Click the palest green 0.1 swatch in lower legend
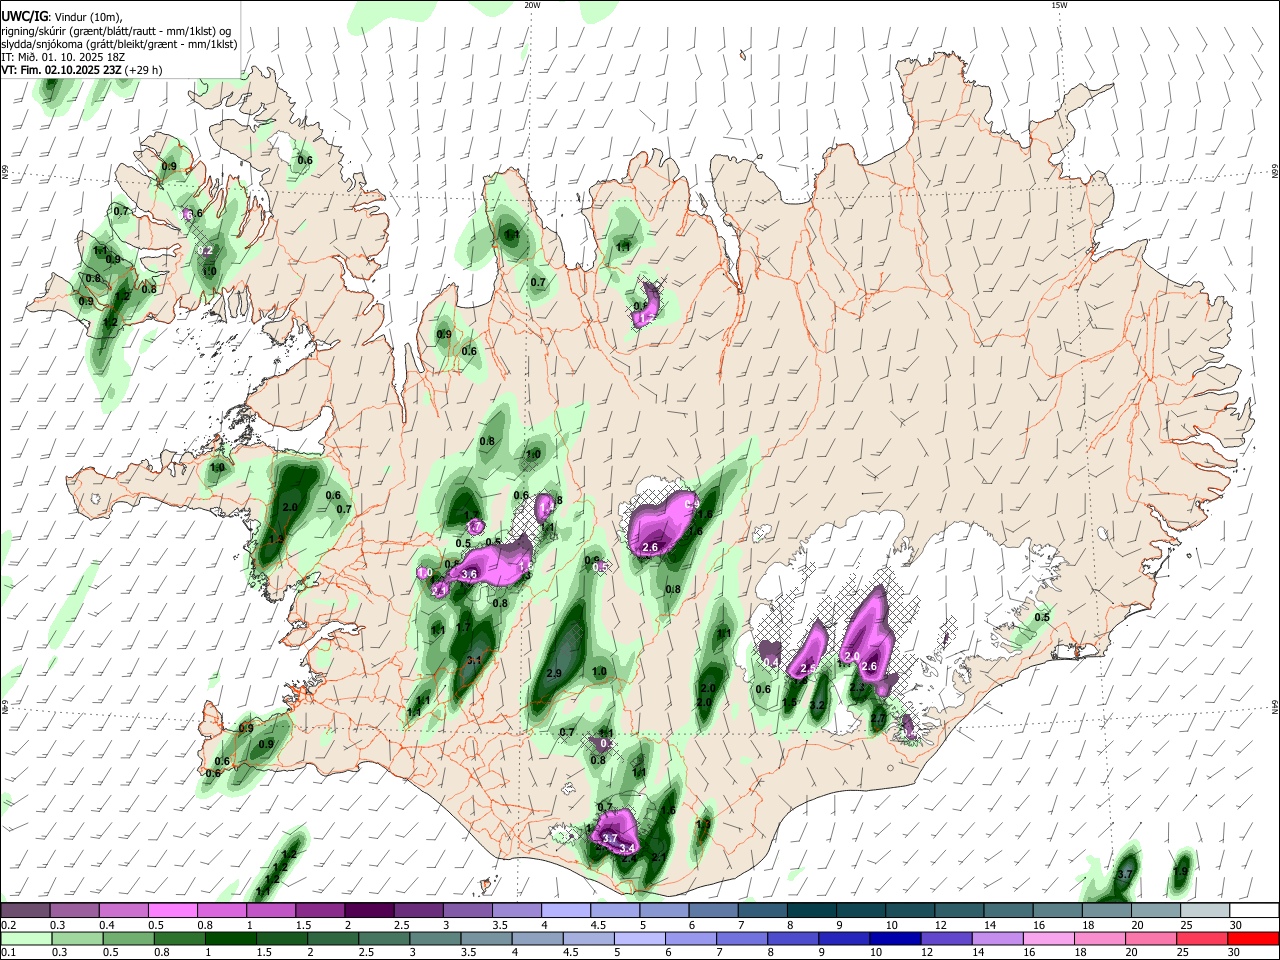Viewport: 1280px width, 960px height. pyautogui.click(x=25, y=938)
